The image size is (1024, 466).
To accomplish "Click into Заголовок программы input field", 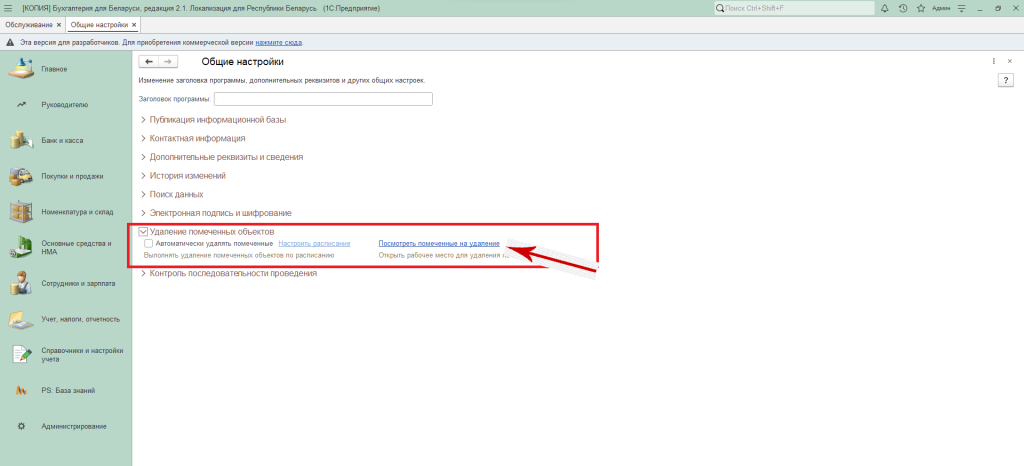I will click(x=322, y=99).
